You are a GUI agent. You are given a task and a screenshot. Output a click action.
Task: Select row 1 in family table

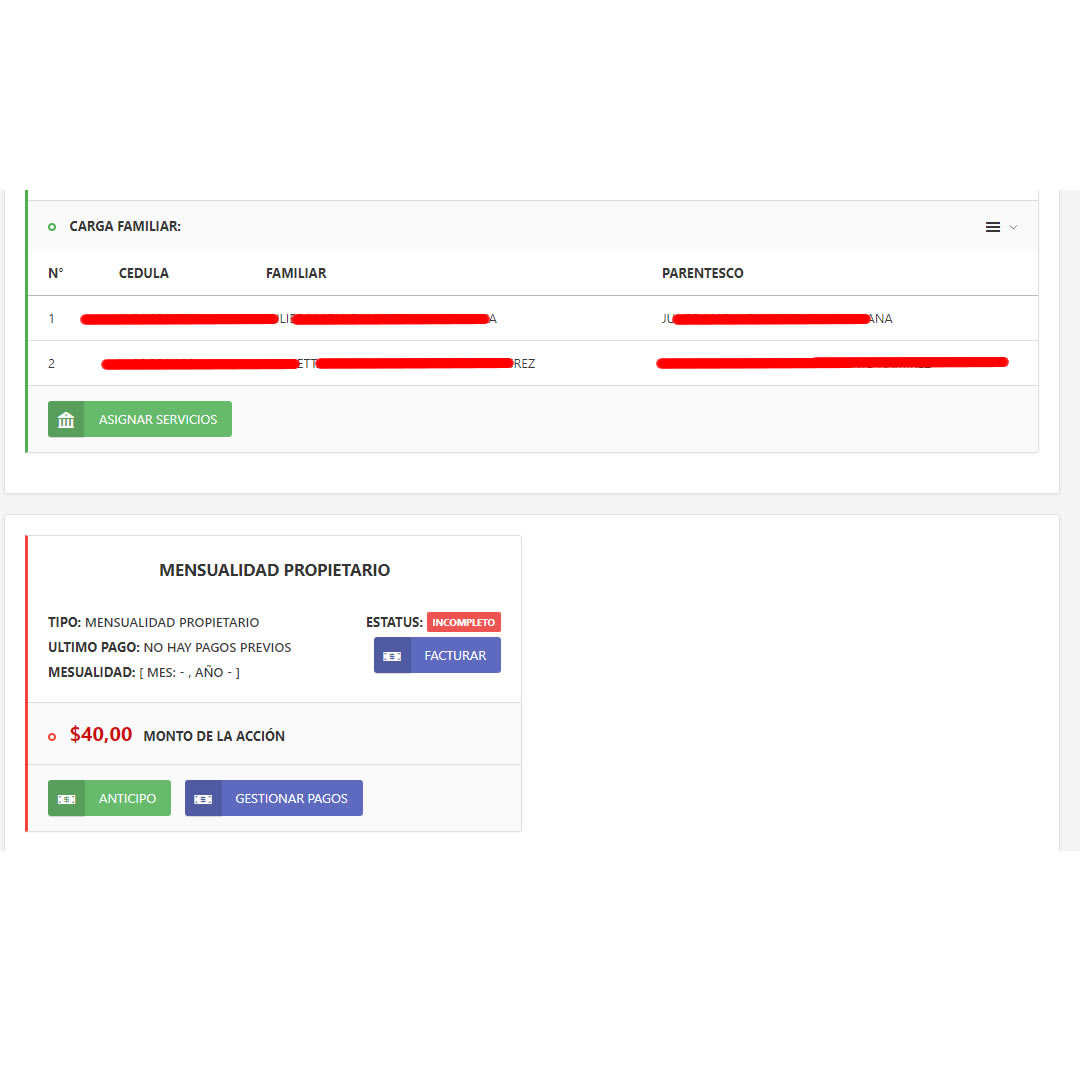pyautogui.click(x=532, y=318)
